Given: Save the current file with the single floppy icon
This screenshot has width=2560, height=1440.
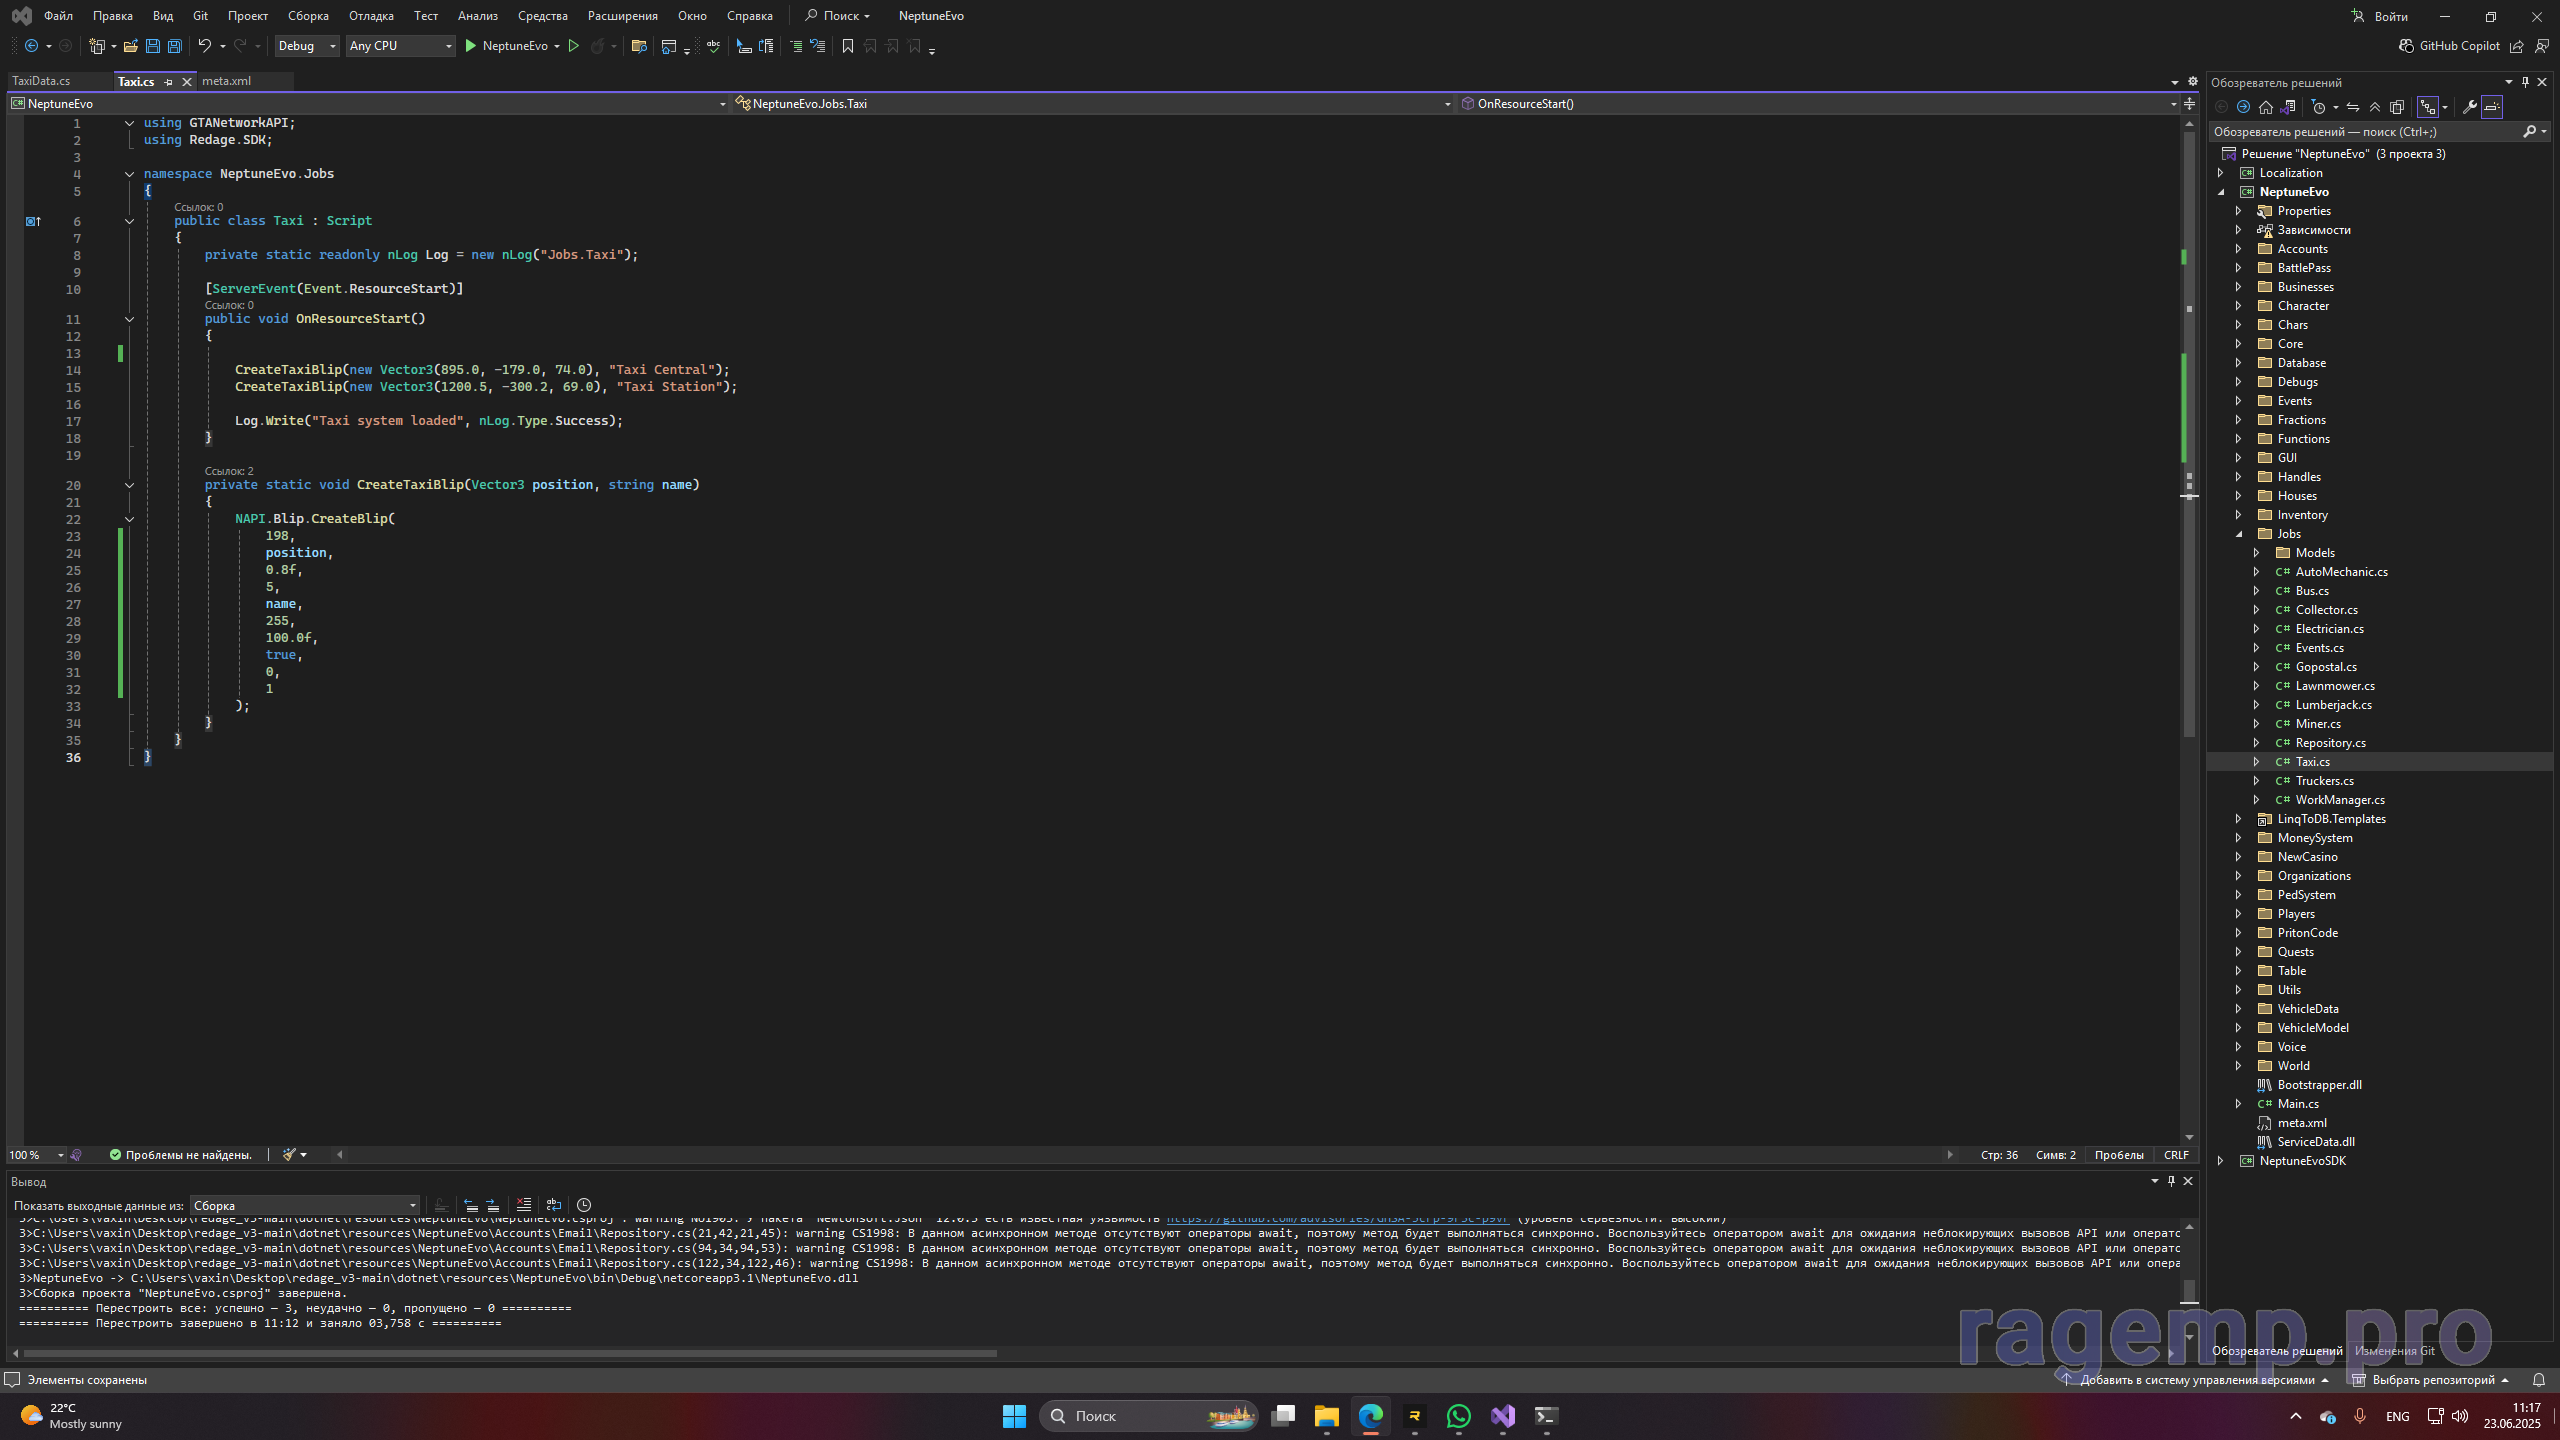Looking at the screenshot, I should (x=152, y=46).
